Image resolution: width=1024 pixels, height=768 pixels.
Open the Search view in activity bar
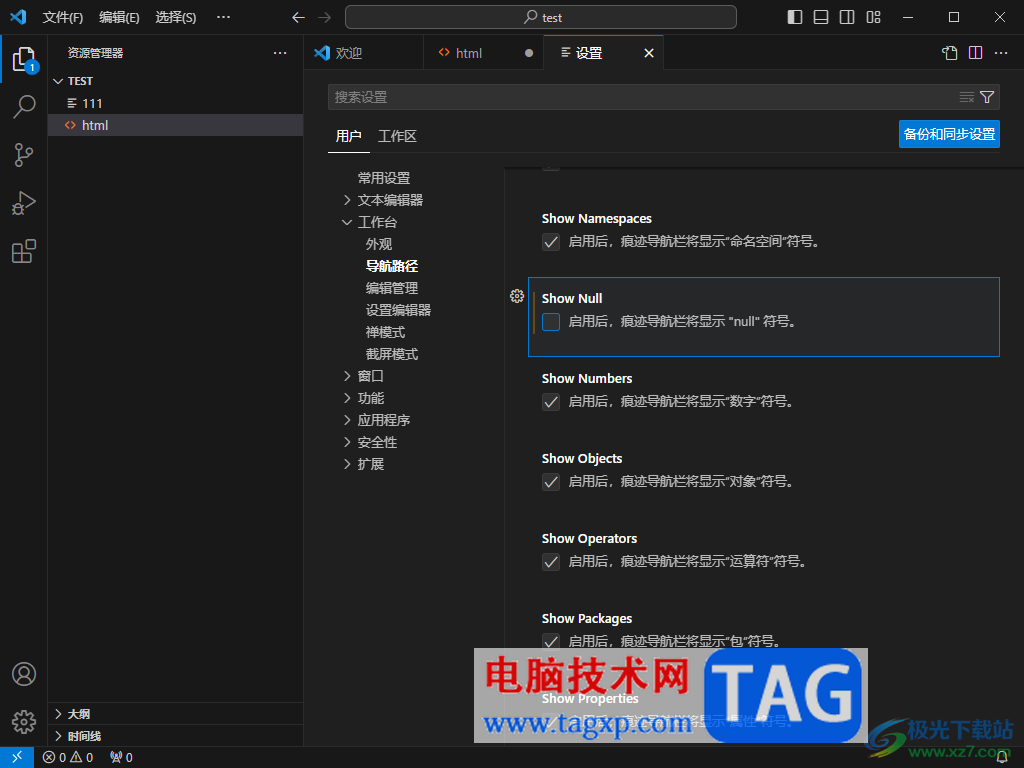tap(24, 107)
